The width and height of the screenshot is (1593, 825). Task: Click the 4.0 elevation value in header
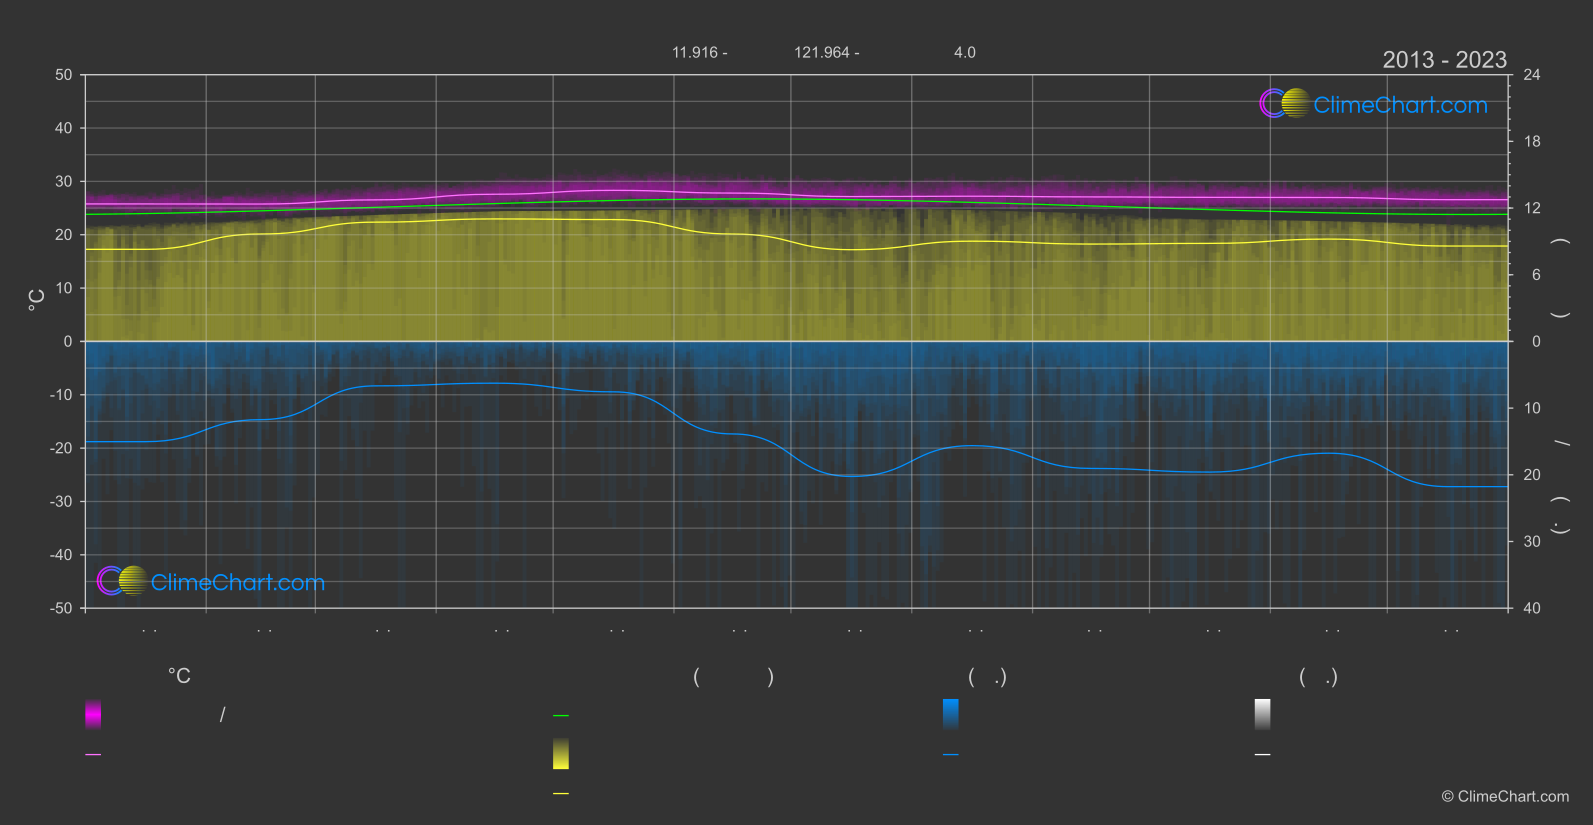click(x=965, y=52)
